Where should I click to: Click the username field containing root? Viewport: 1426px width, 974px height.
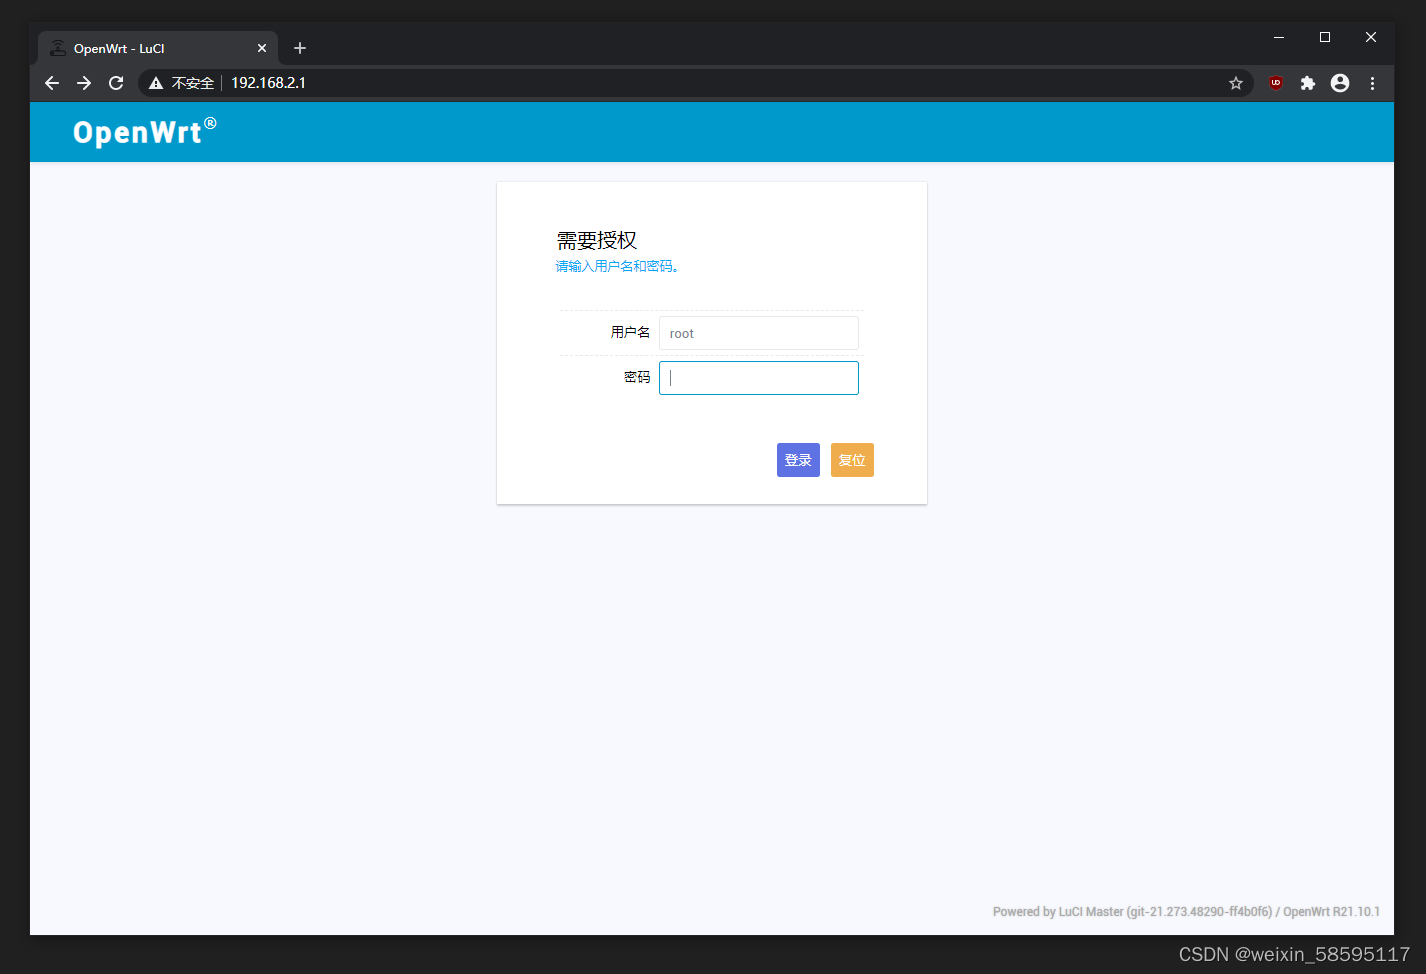click(759, 333)
